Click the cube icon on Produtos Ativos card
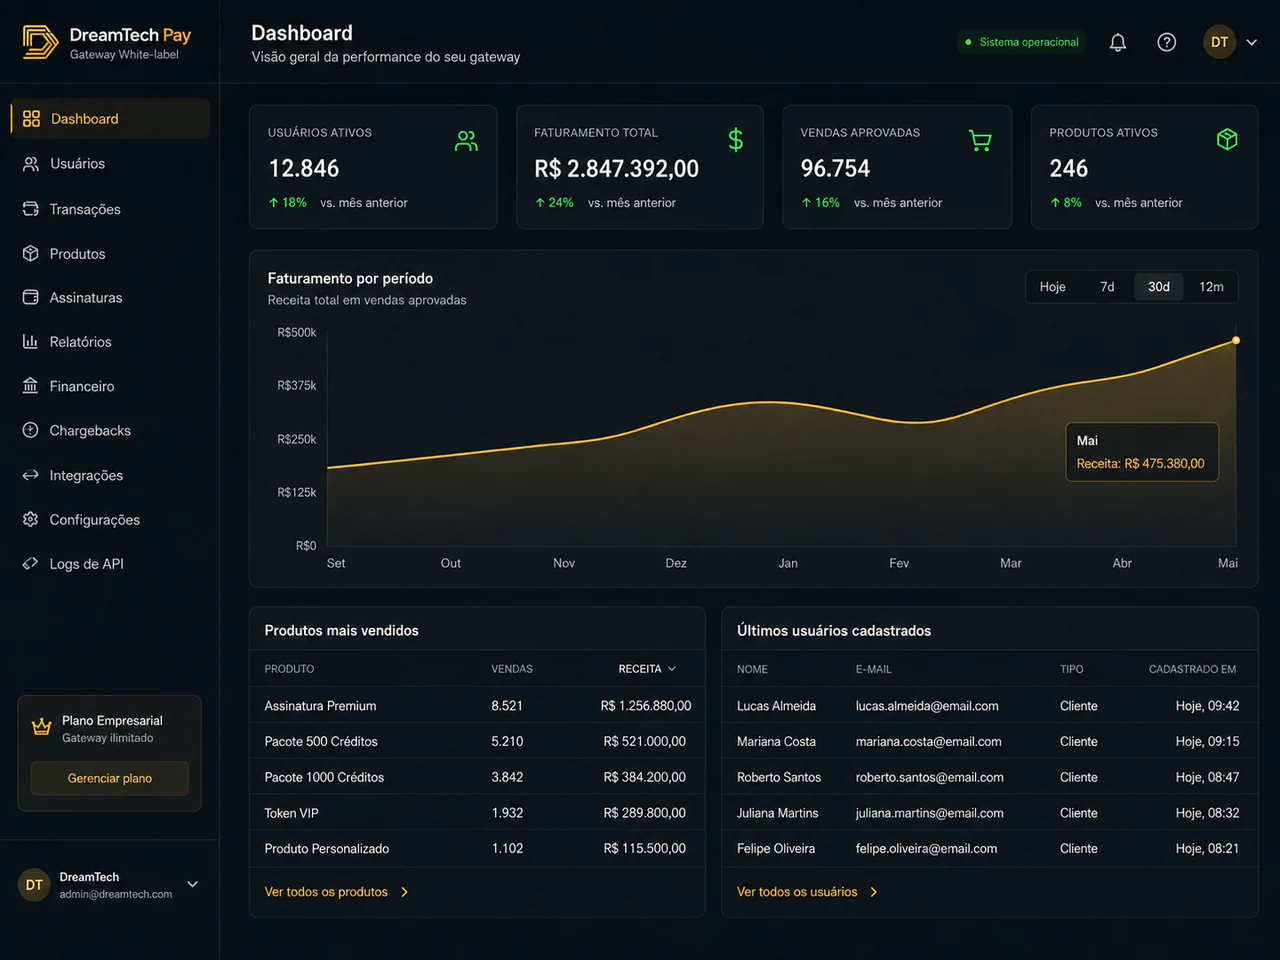This screenshot has width=1280, height=960. (x=1227, y=139)
